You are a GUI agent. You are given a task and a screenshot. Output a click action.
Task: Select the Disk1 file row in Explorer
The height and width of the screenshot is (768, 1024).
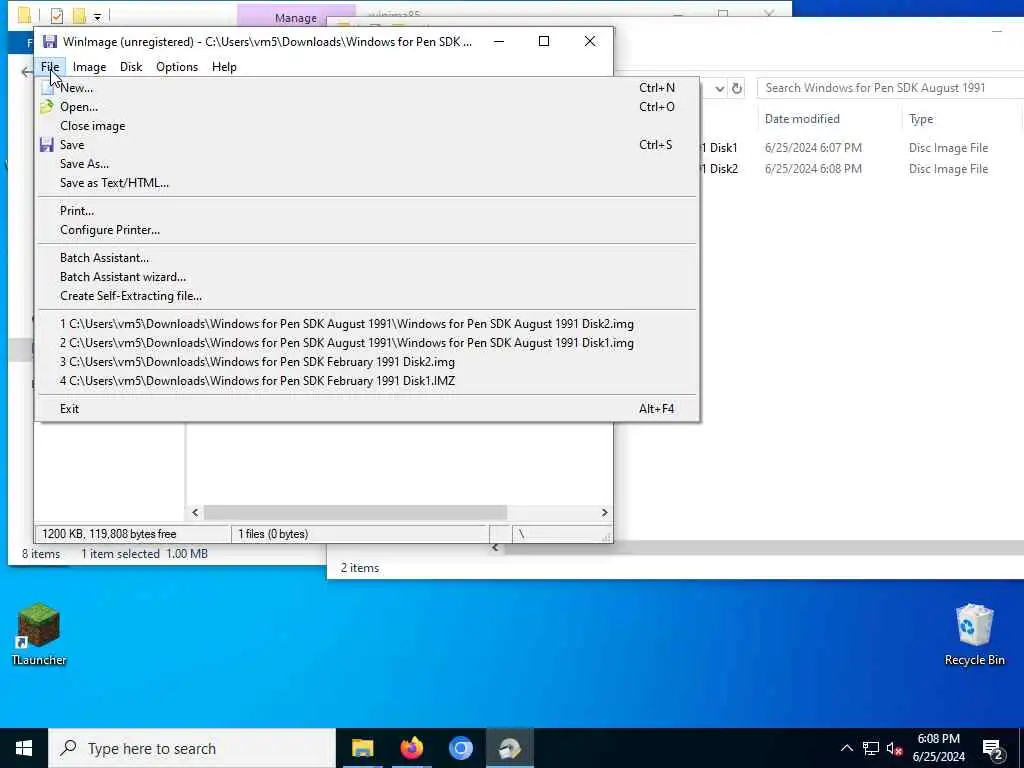862,148
